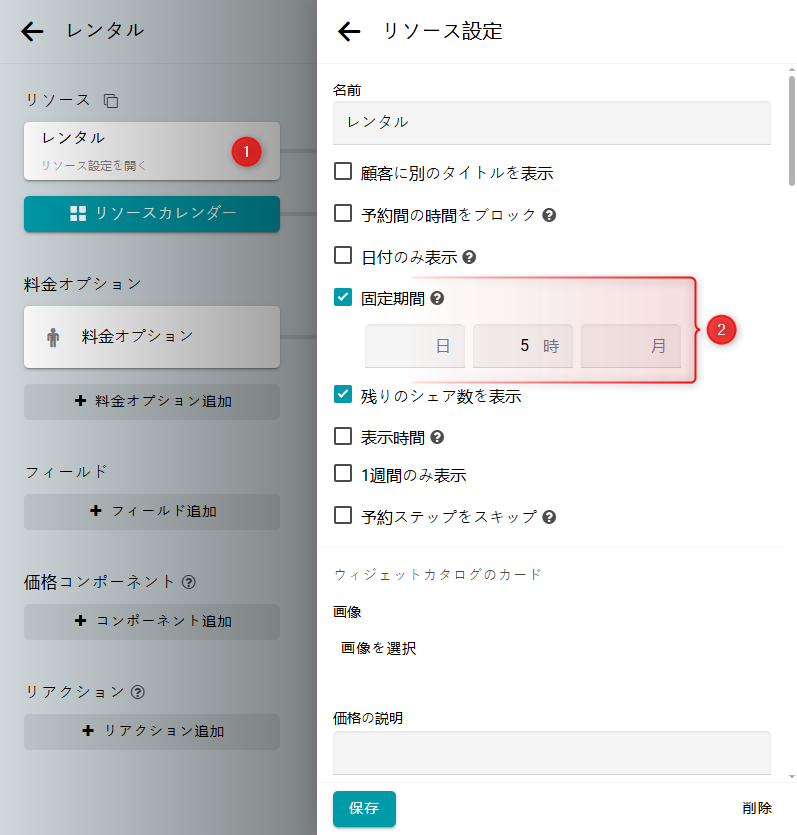This screenshot has height=835, width=797.
Task: Click the 削除 link
Action: (757, 808)
